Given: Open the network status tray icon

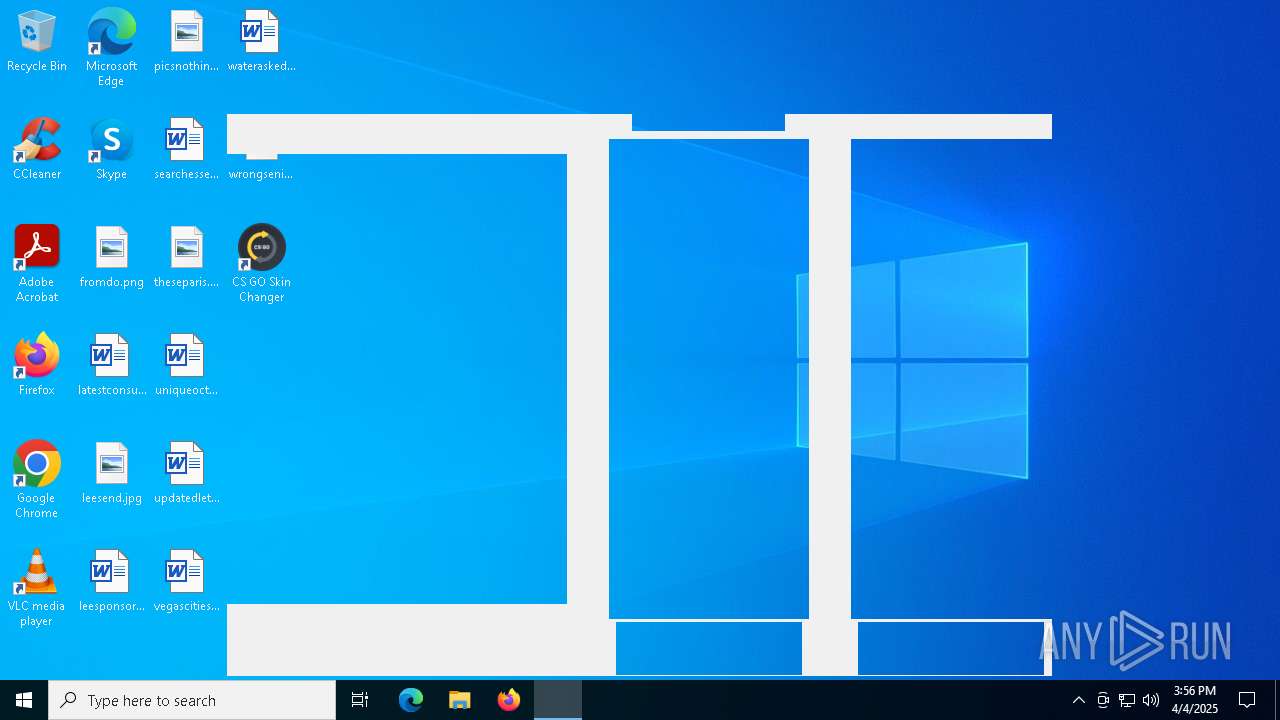Looking at the screenshot, I should tap(1127, 700).
